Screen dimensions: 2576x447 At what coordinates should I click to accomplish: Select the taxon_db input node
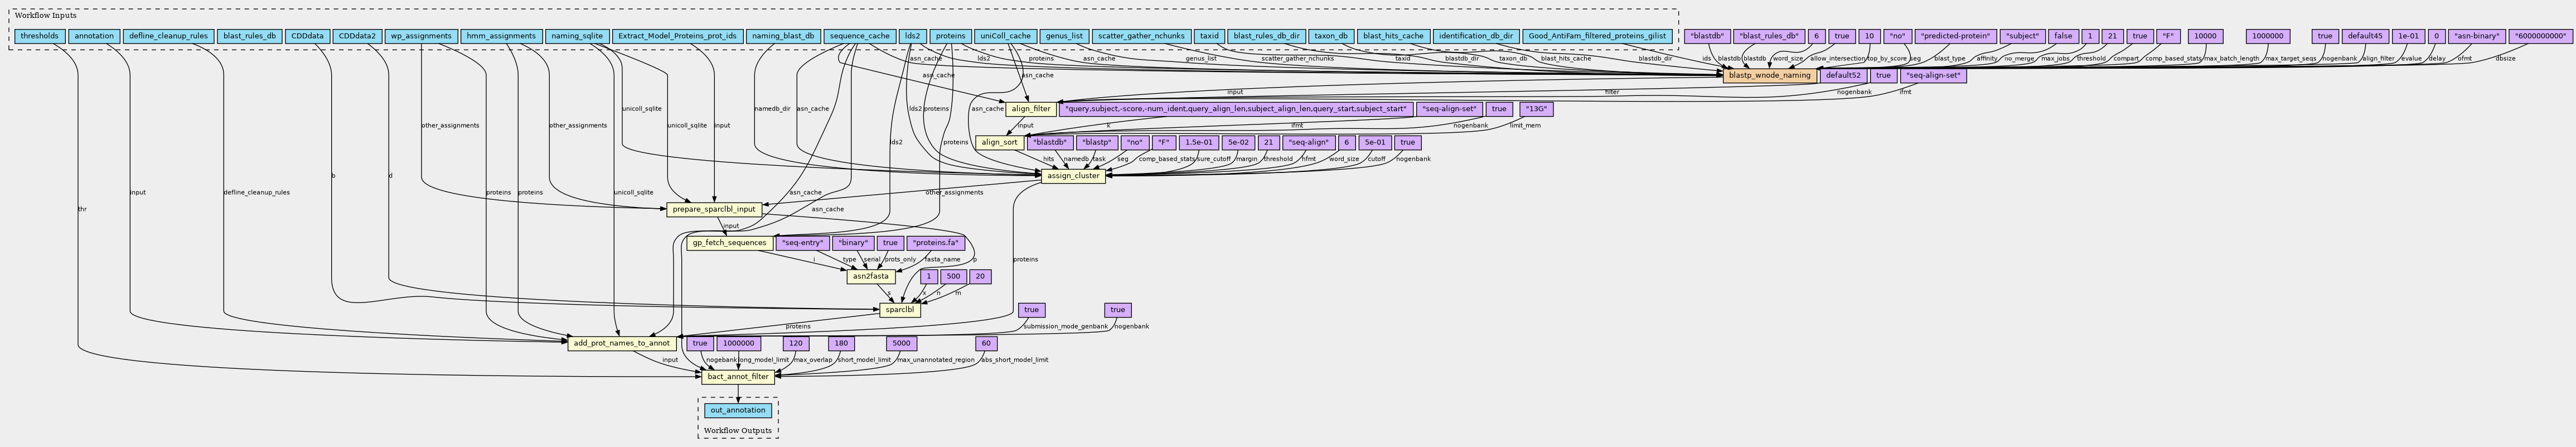tap(1331, 36)
